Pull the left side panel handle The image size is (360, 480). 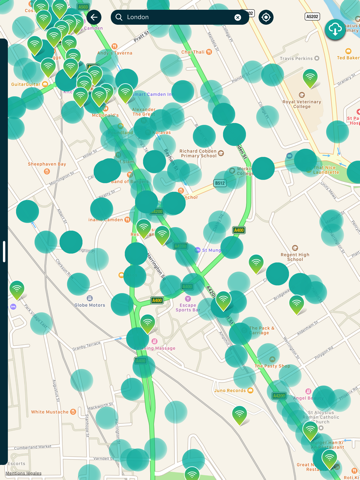pyautogui.click(x=4, y=252)
